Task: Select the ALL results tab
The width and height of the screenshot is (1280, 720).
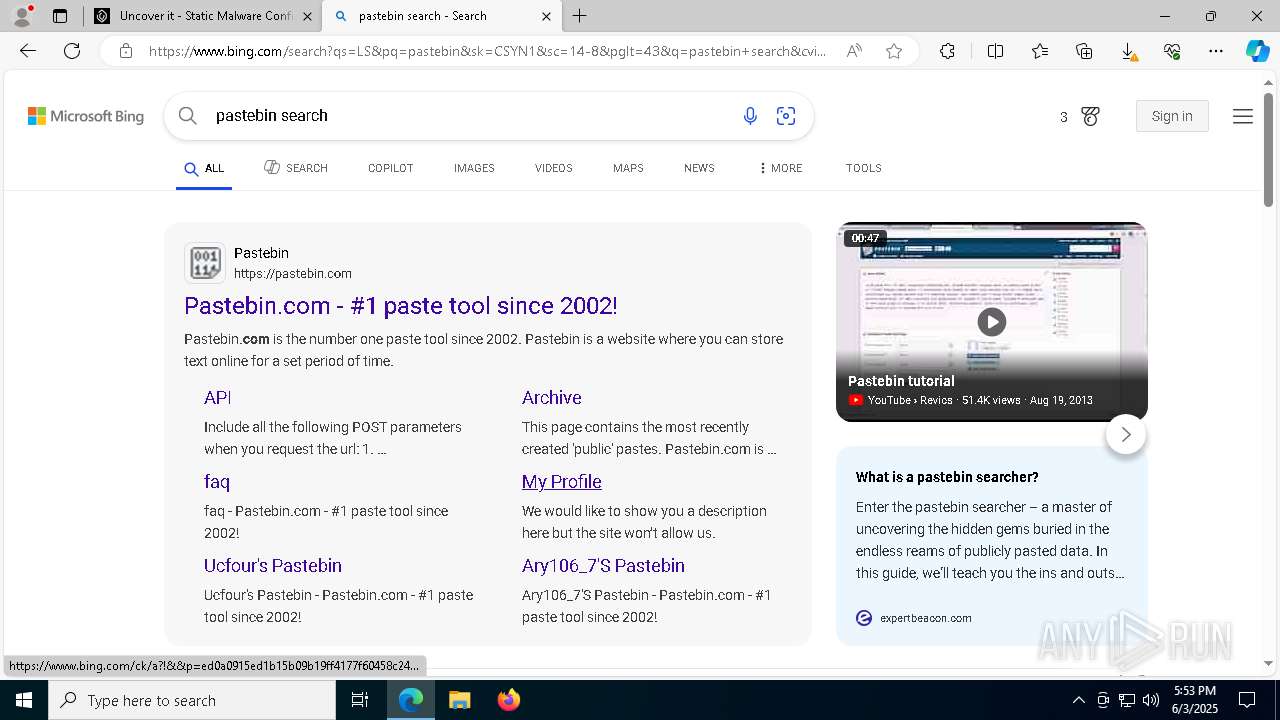Action: (204, 168)
